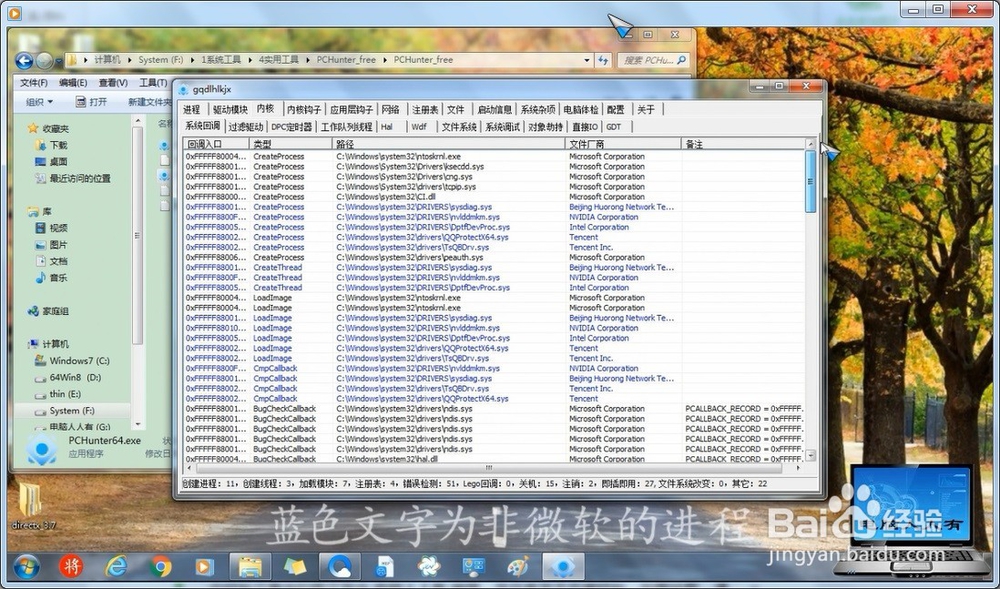Go back in Explorer window
The image size is (1000, 589).
tap(24, 61)
